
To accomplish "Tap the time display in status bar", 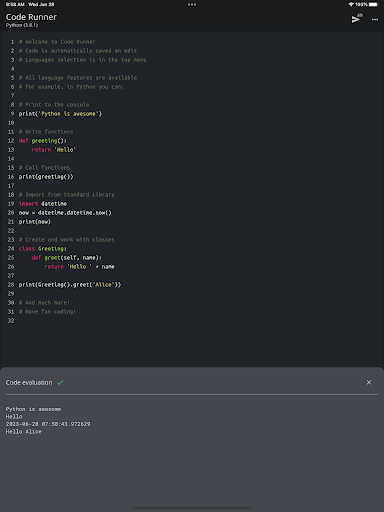I will click(x=15, y=4).
